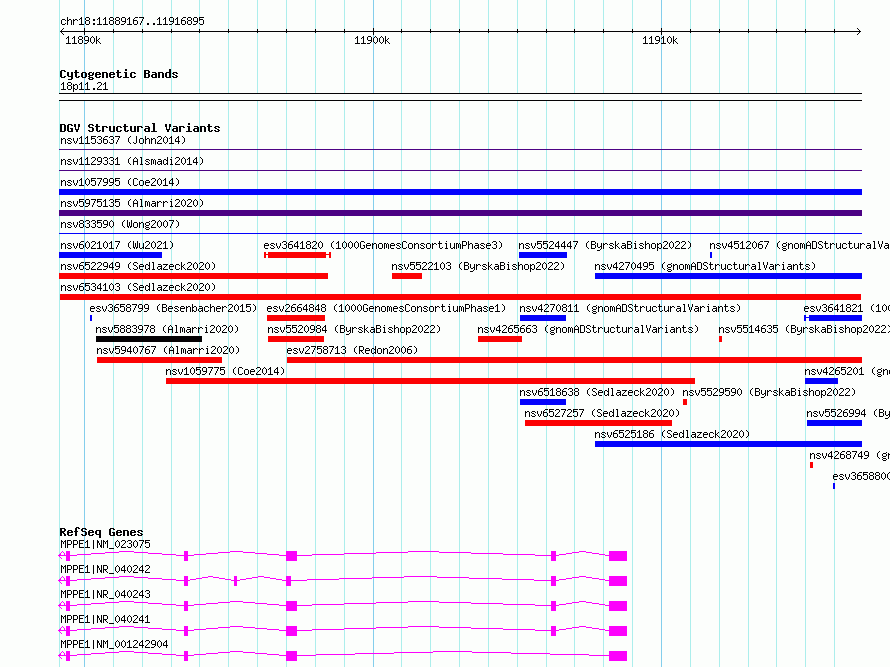Open esv3641820 (1000GenomesConsortiumPhase3) label
890x667 pixels.
coord(383,245)
